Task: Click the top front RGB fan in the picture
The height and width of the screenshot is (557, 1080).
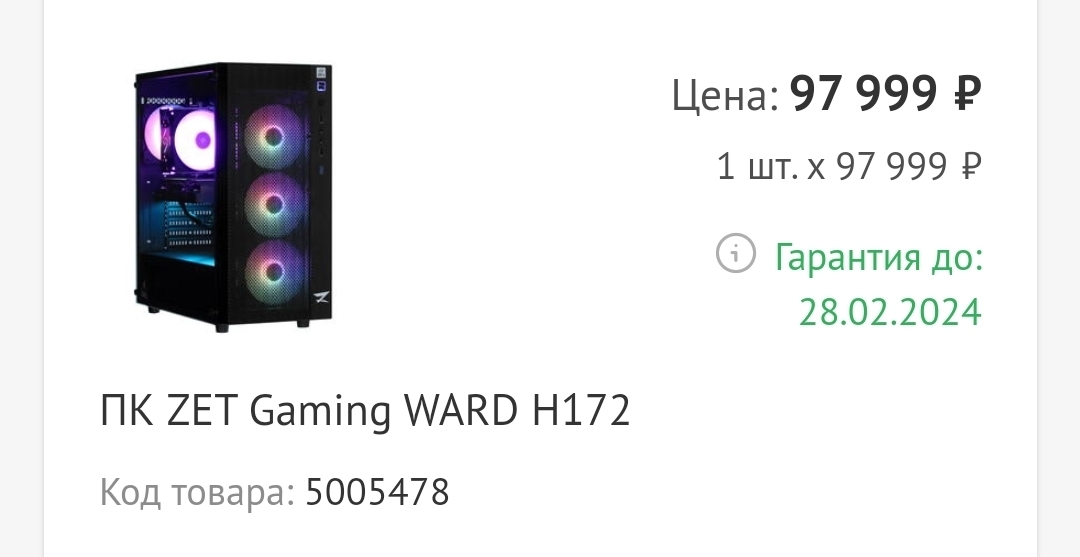Action: click(273, 138)
